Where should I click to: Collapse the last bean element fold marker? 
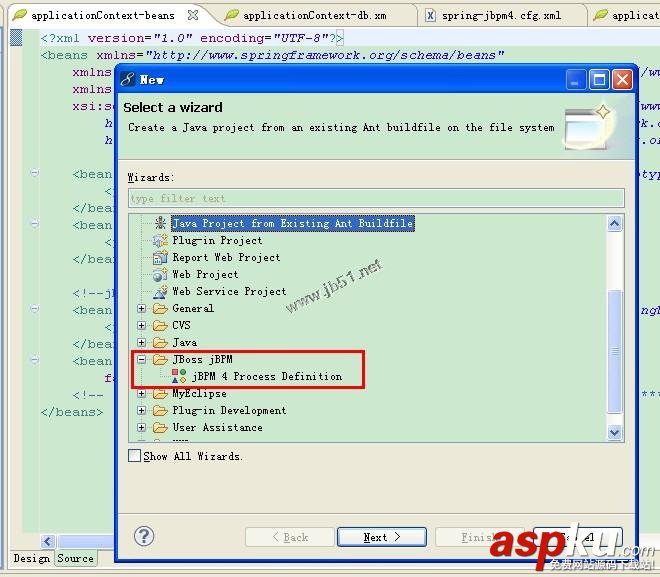[x=35, y=360]
